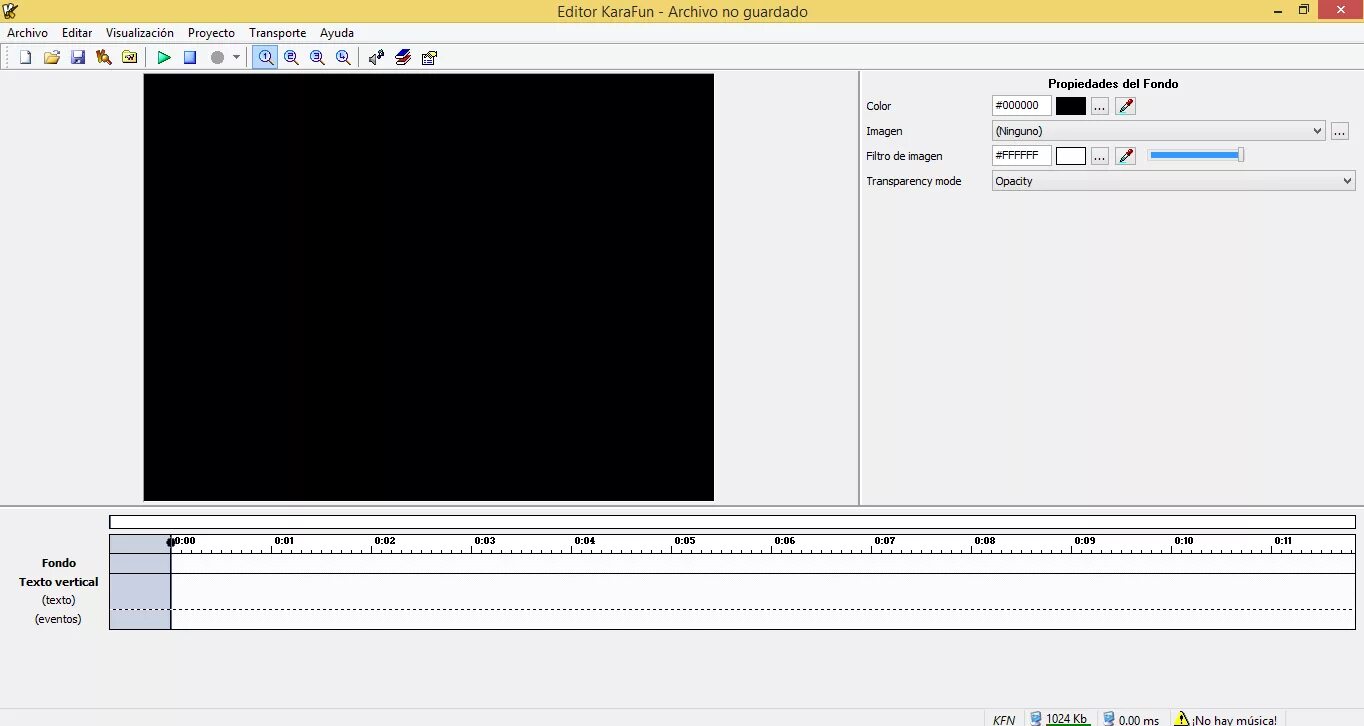Click the (eventos) row label
The image size is (1364, 726).
tap(58, 619)
